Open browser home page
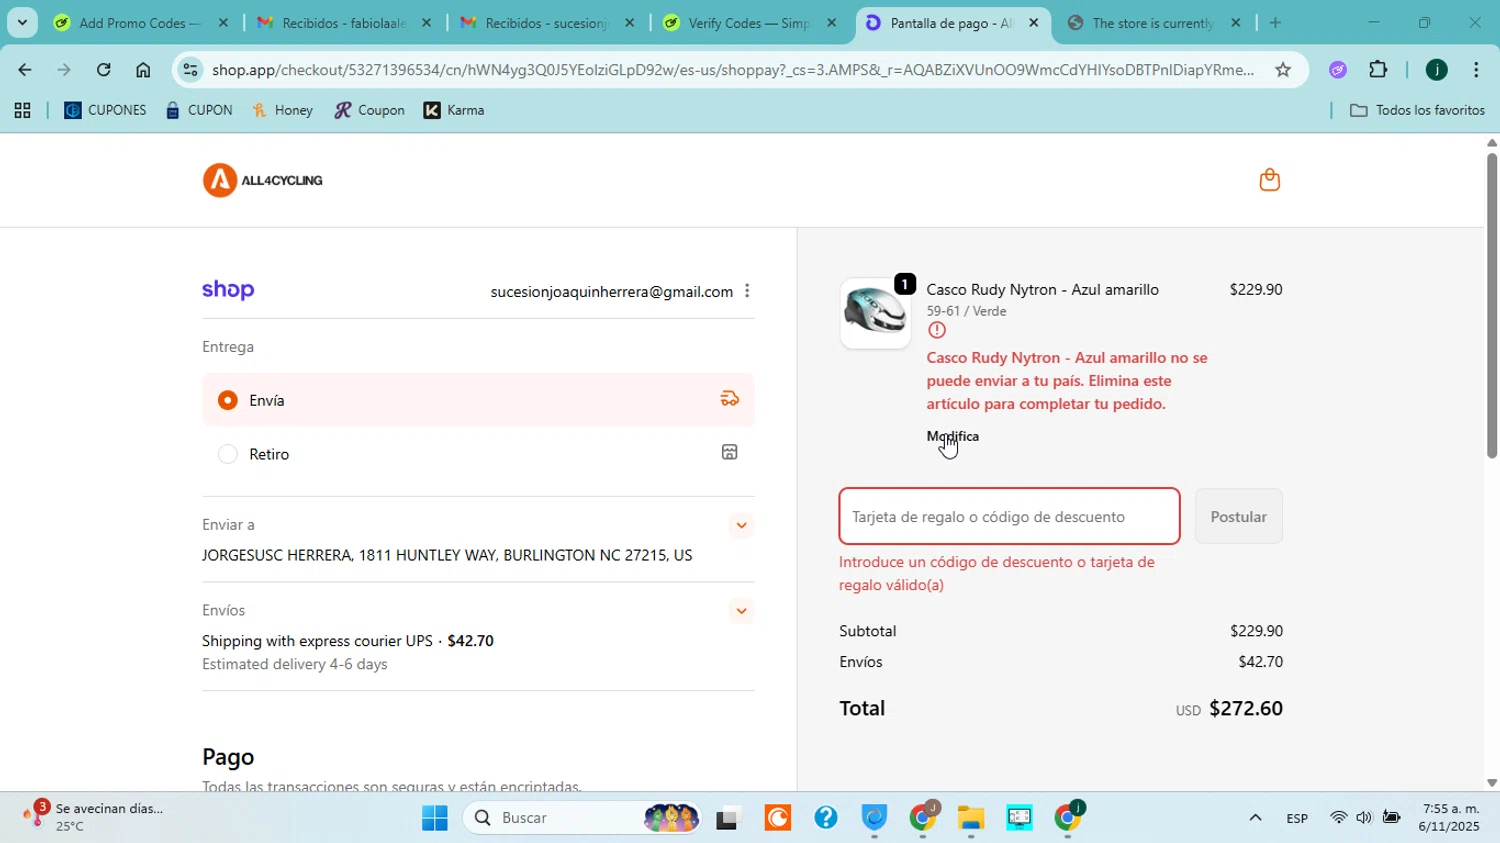 point(143,69)
